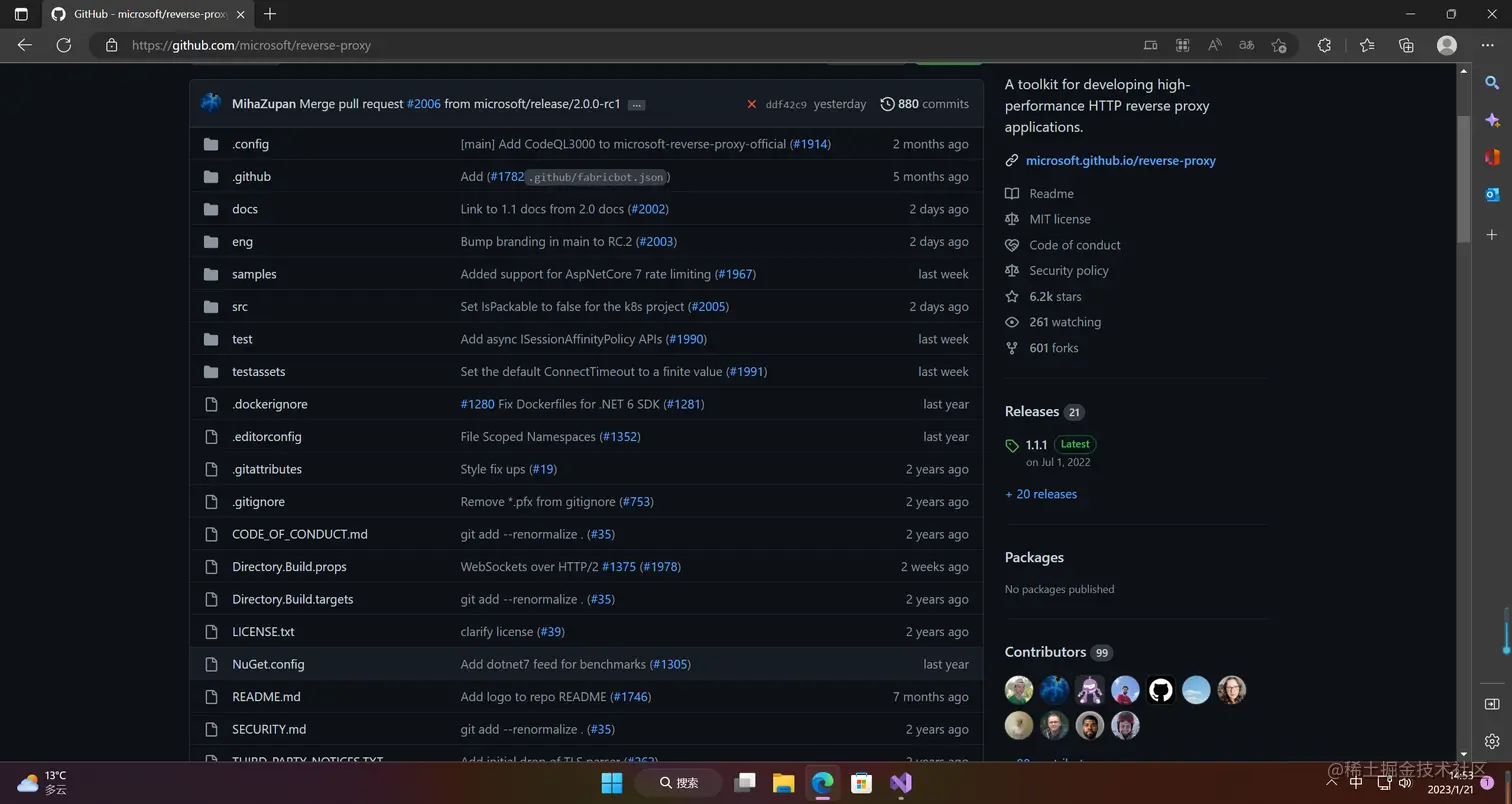Click the translate page icon
The image size is (1512, 804).
coord(1247,45)
